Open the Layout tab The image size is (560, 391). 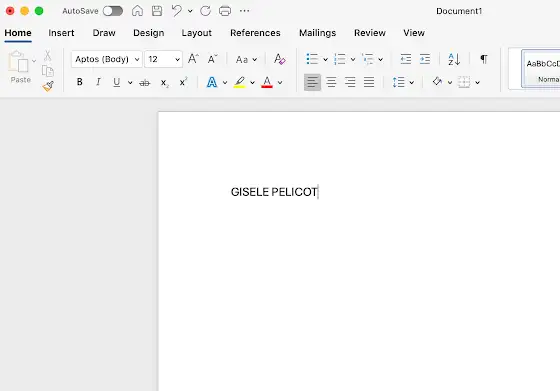(x=196, y=33)
